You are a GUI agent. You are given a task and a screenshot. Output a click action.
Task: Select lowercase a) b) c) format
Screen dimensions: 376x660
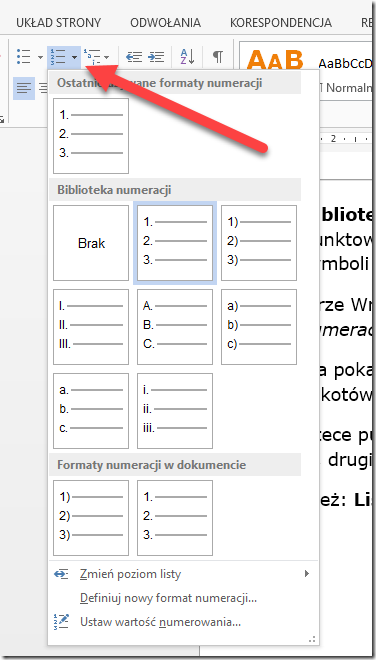[259, 327]
